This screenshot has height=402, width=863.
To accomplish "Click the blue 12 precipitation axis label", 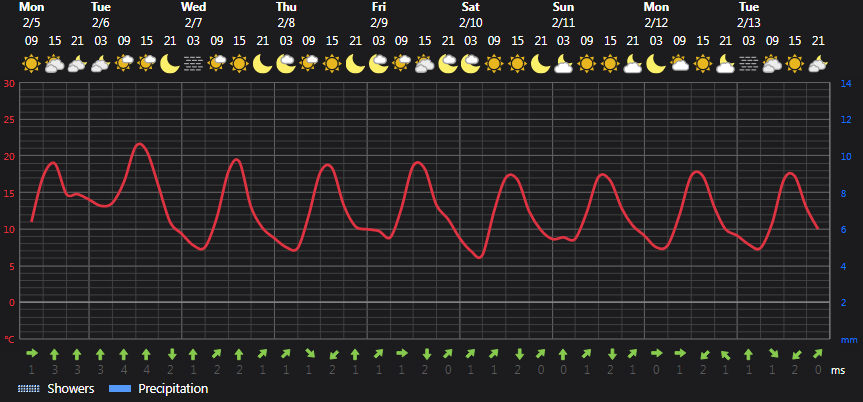I will [846, 120].
